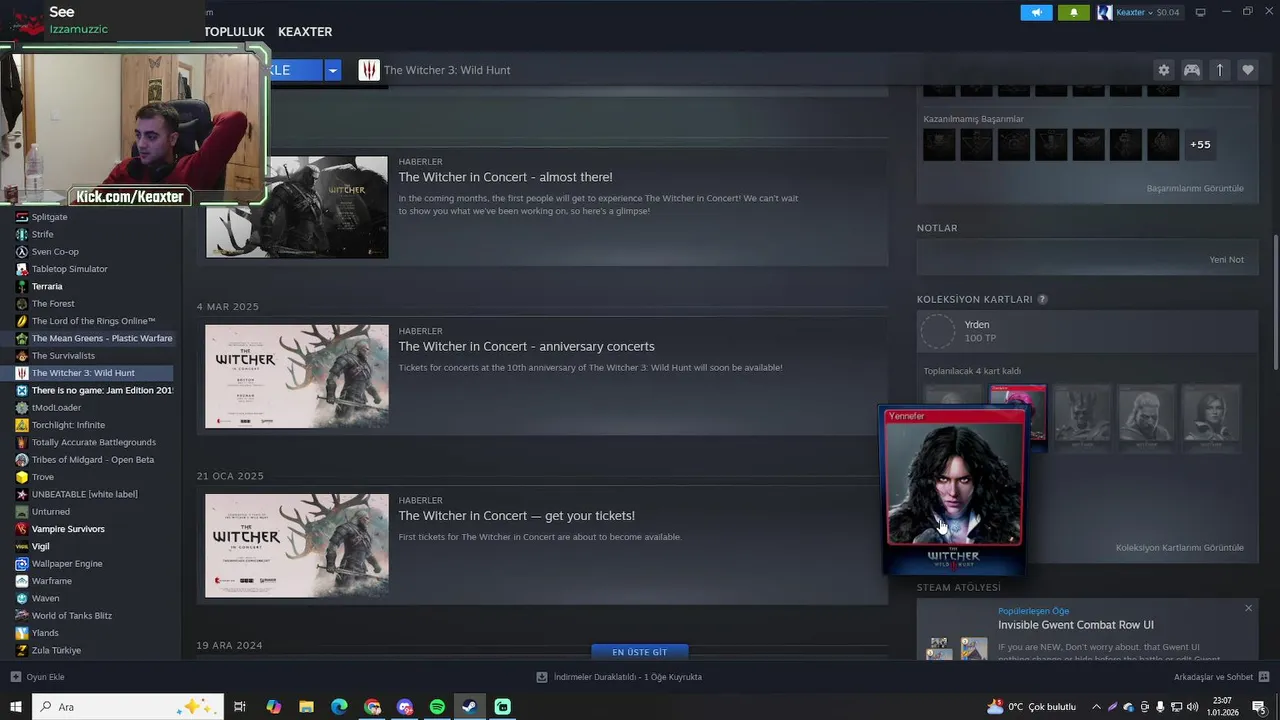Close the Invisible Gwent workshop suggestion

click(1248, 608)
